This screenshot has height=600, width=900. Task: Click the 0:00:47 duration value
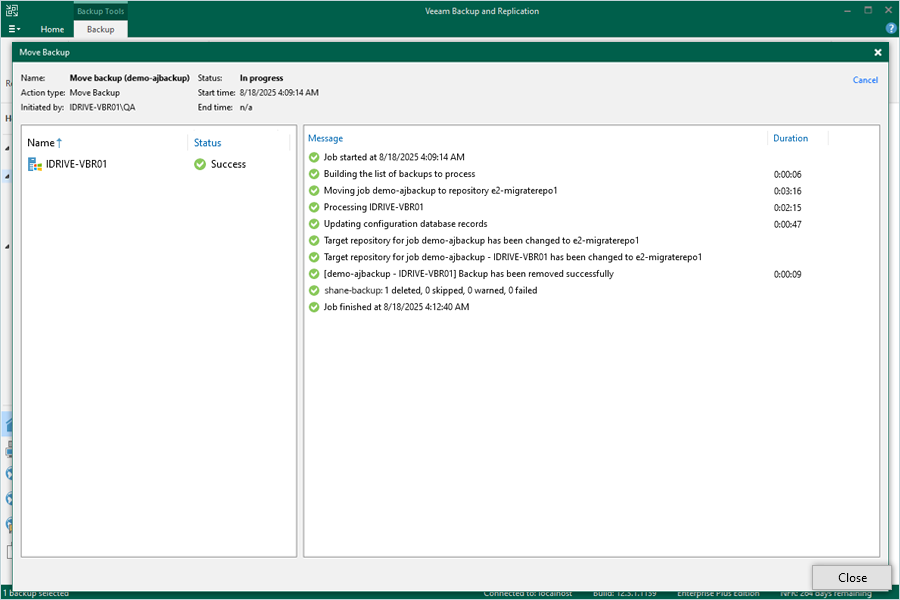(x=788, y=224)
